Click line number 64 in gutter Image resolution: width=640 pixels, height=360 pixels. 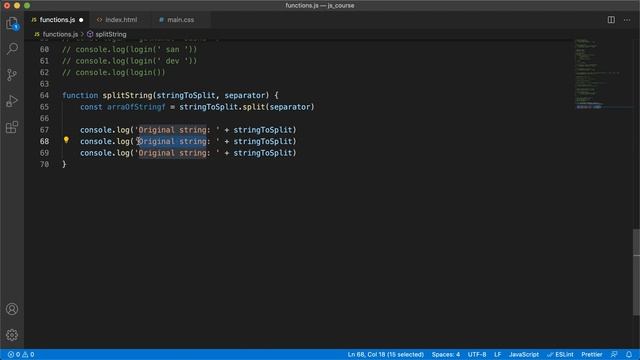point(44,95)
